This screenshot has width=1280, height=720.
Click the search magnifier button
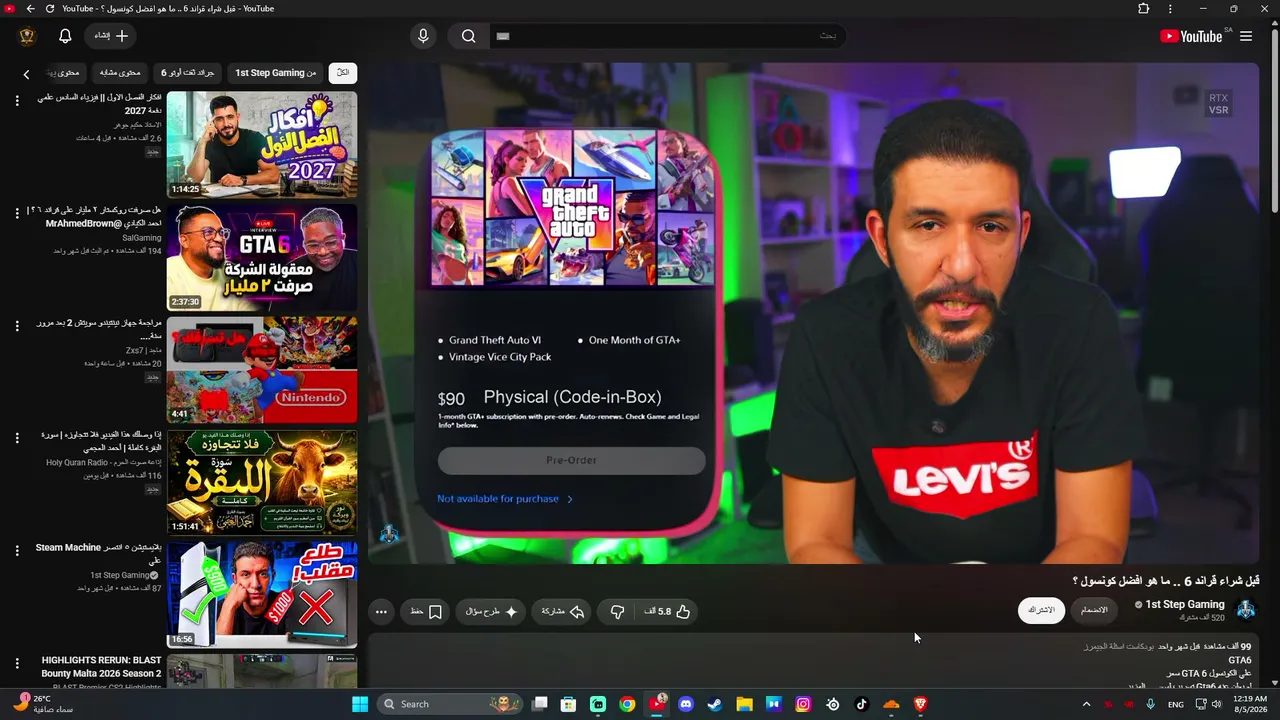coord(469,36)
